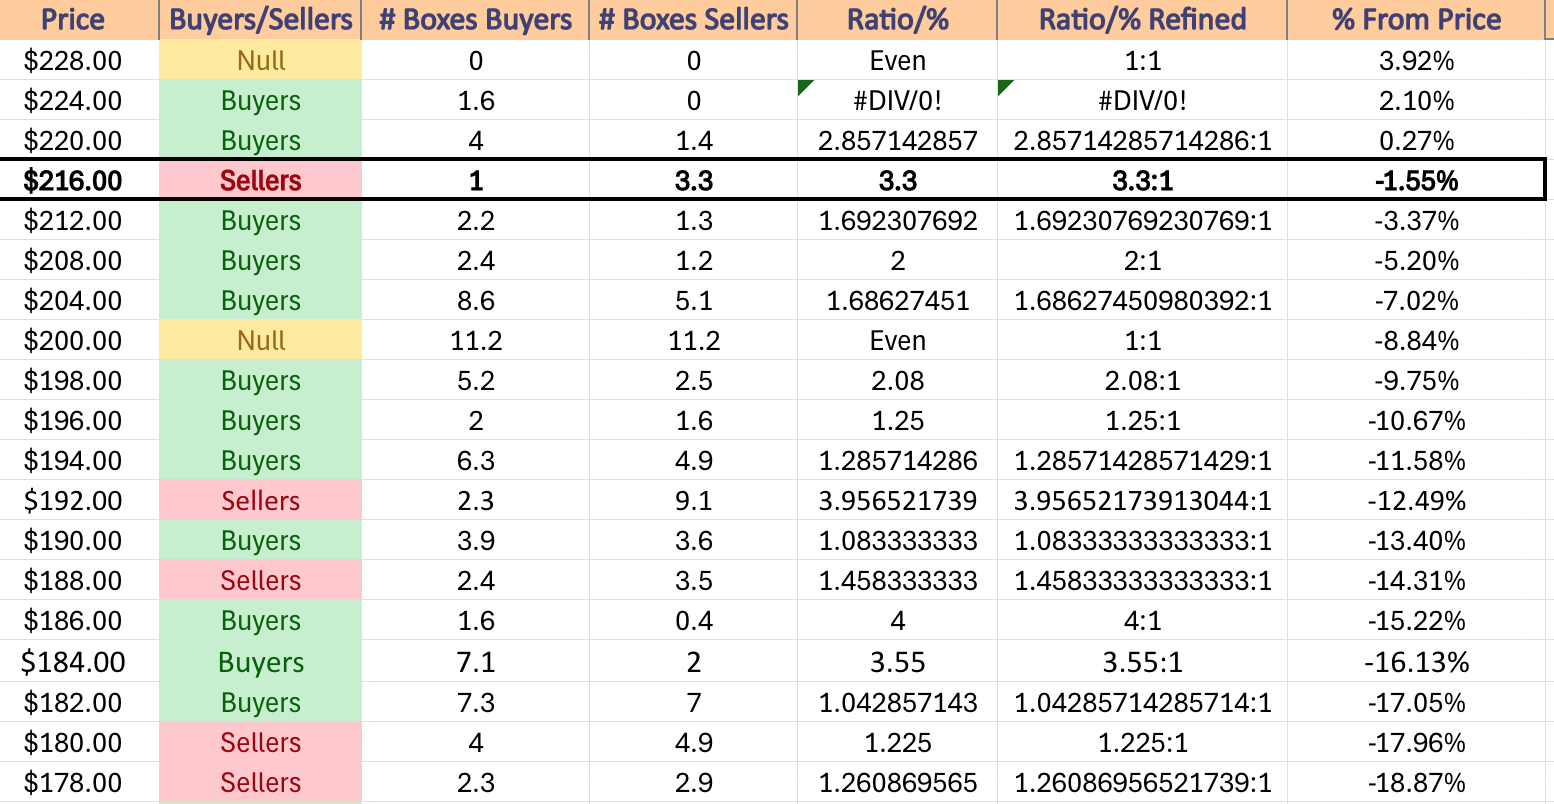Click the Sellers cell at $188.00
Image resolution: width=1554 pixels, height=804 pixels.
point(260,581)
